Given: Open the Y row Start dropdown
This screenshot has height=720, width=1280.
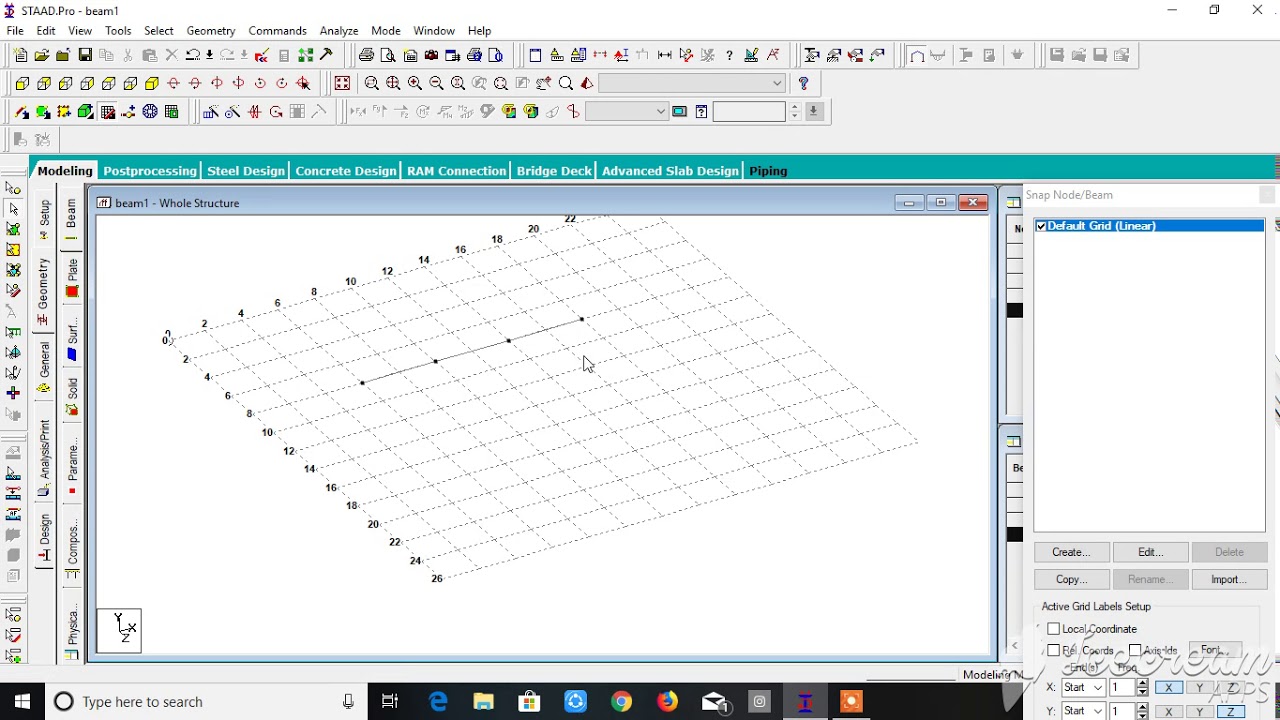Looking at the screenshot, I should (x=1083, y=711).
